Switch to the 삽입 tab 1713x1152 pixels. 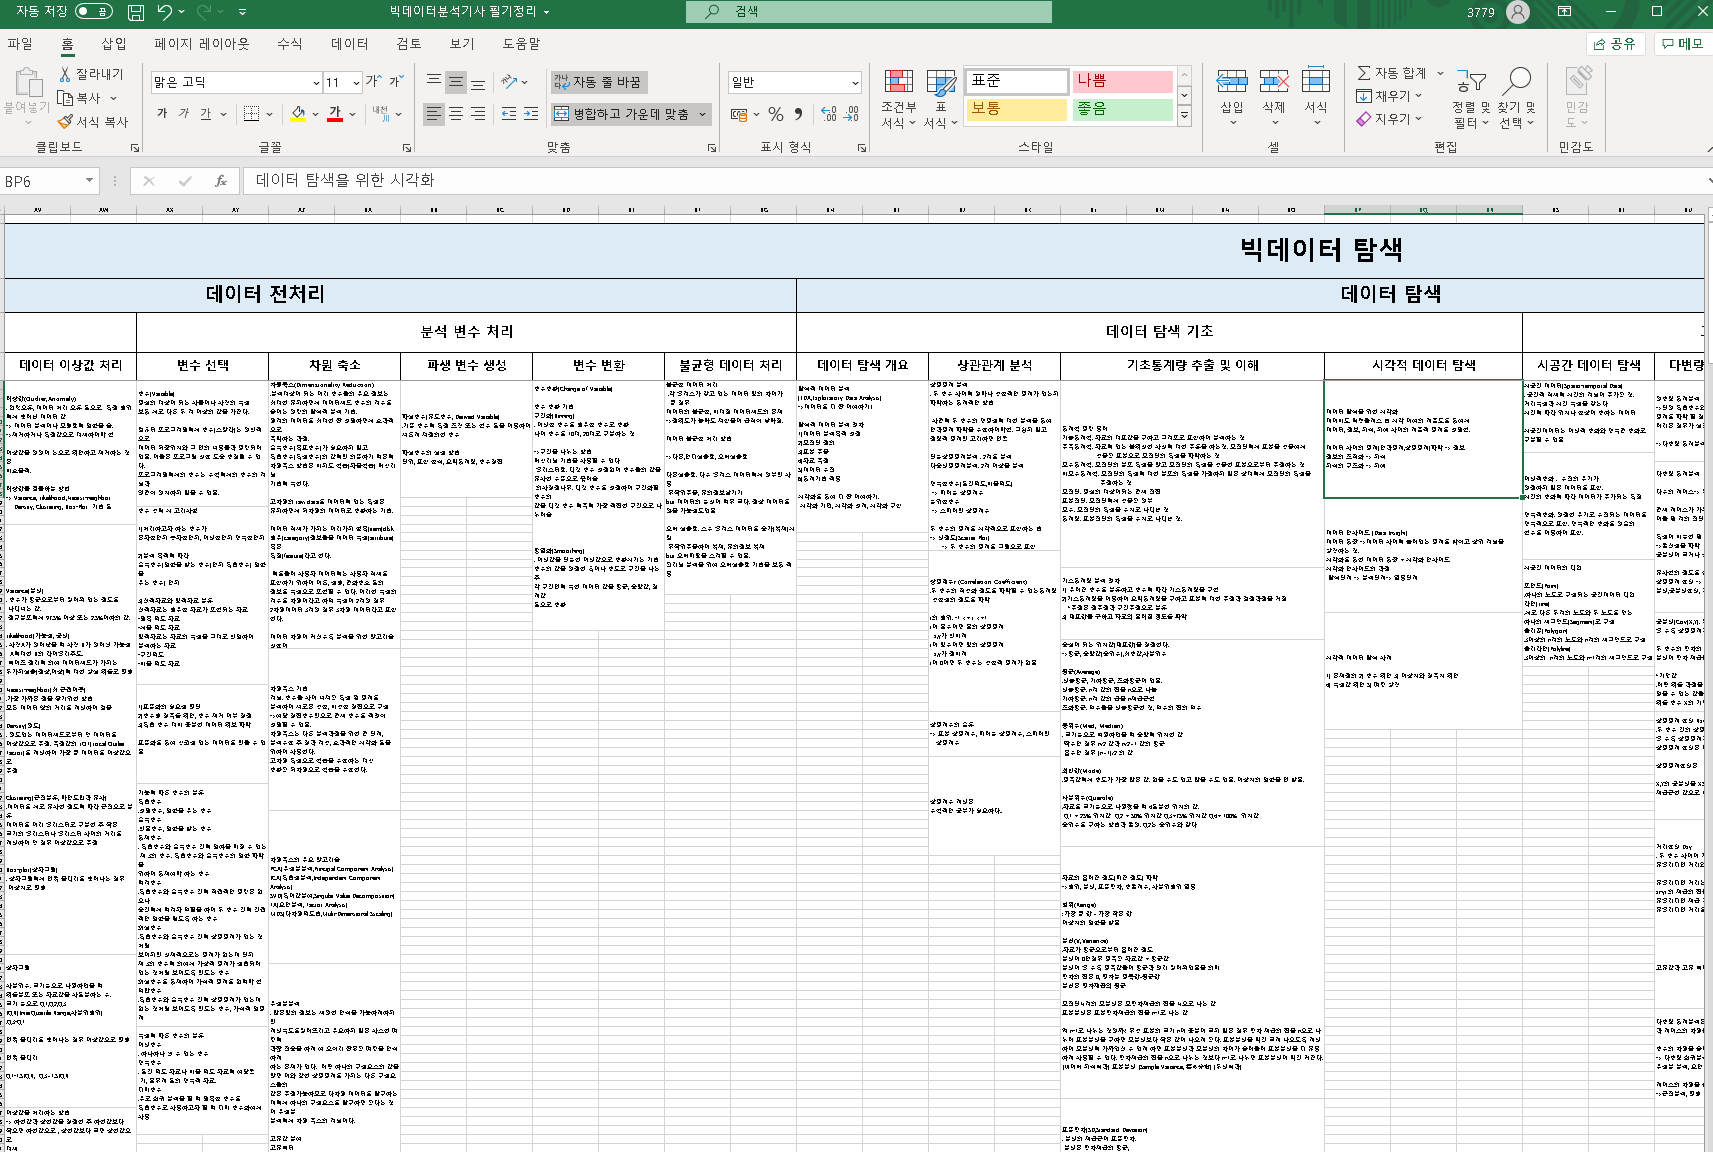tap(114, 44)
